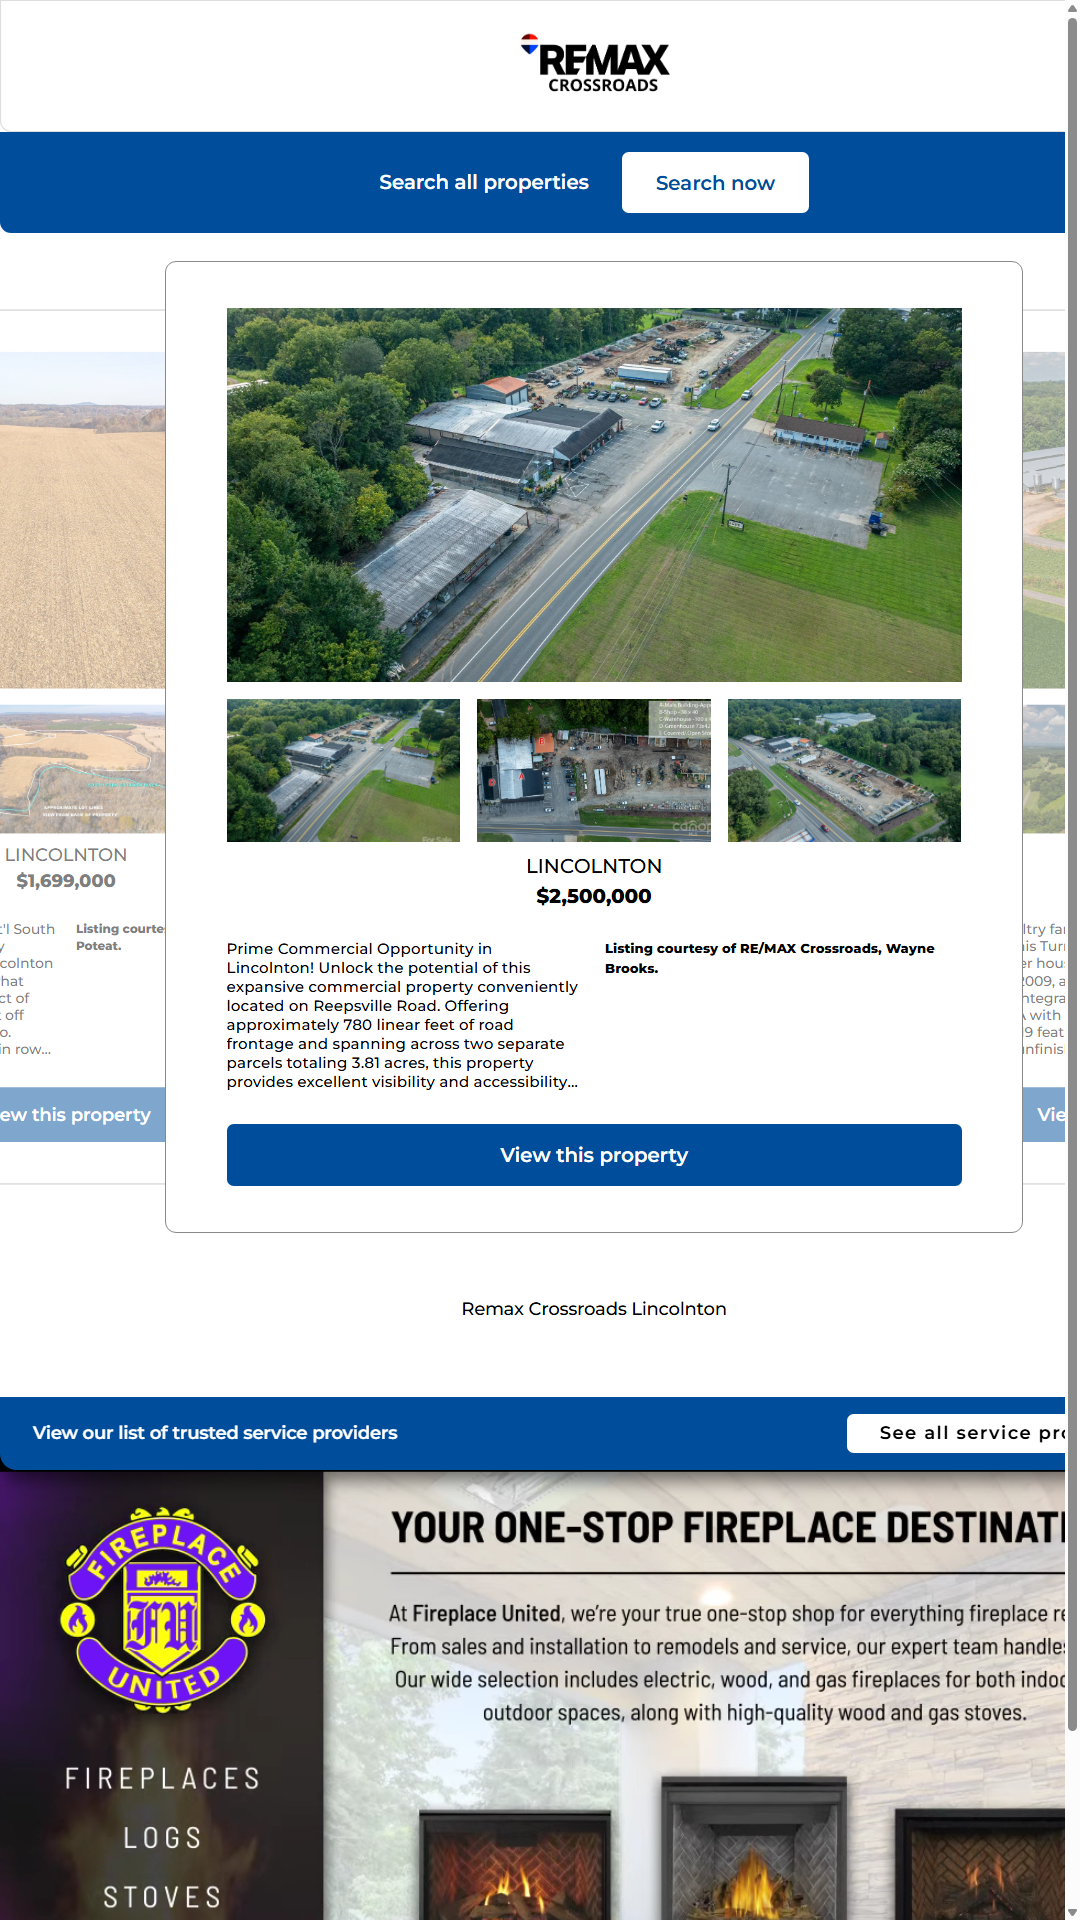Click the page's vertical scrollbar thumb
The image size is (1080, 1920).
(x=1072, y=870)
